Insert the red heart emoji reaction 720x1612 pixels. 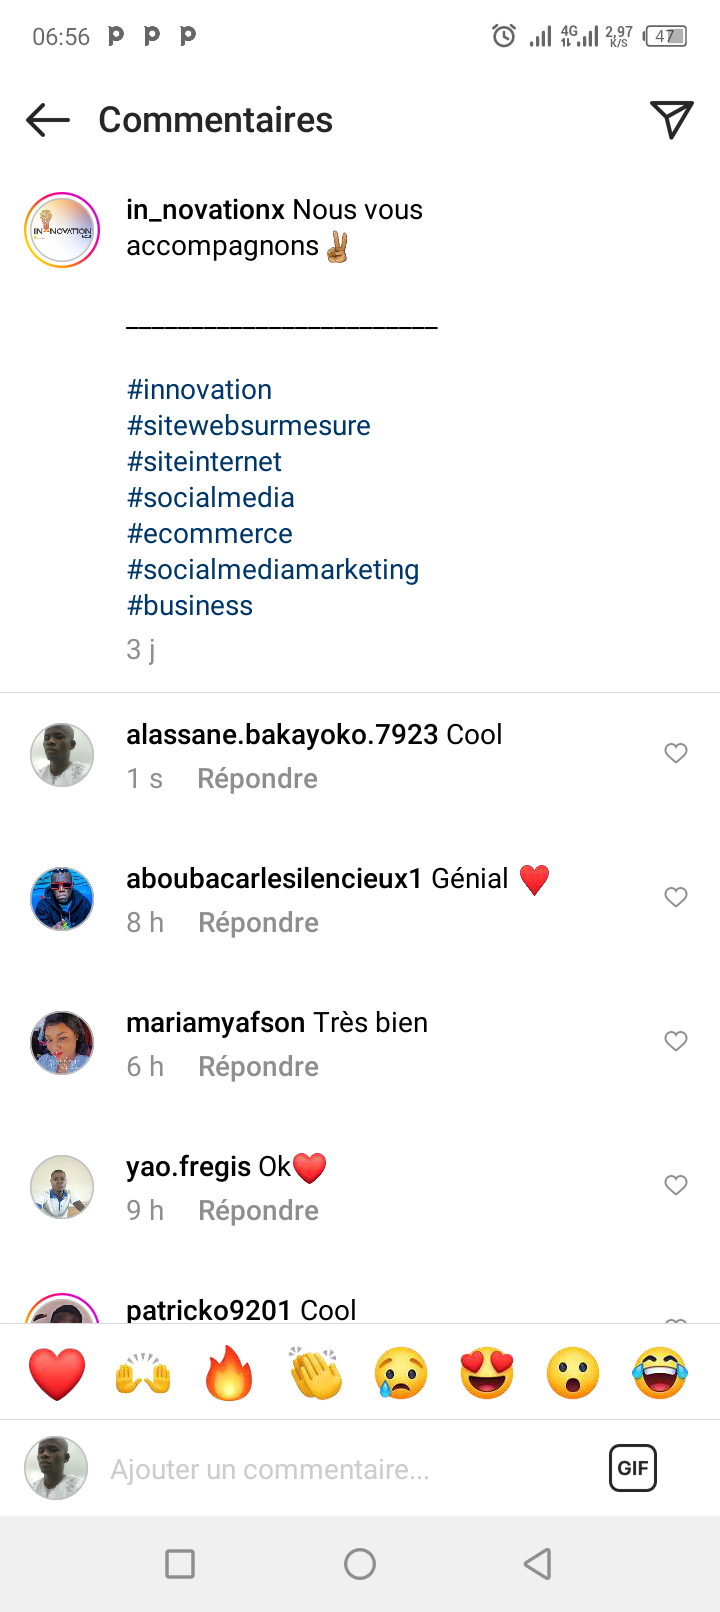click(x=57, y=1372)
